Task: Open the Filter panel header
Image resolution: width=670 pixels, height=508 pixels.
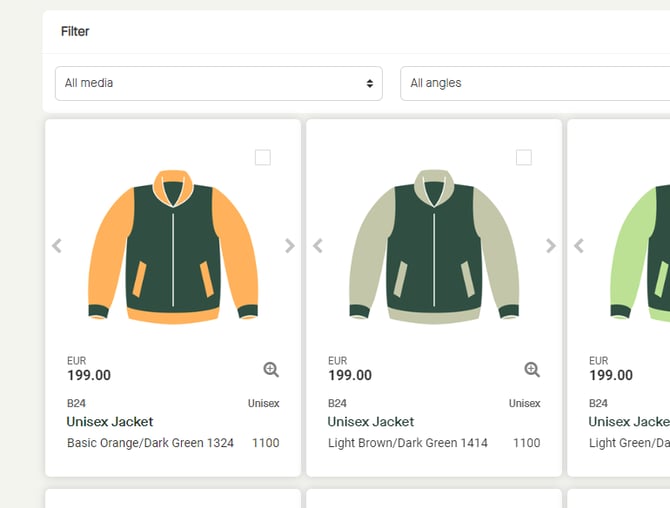Action: pyautogui.click(x=75, y=32)
